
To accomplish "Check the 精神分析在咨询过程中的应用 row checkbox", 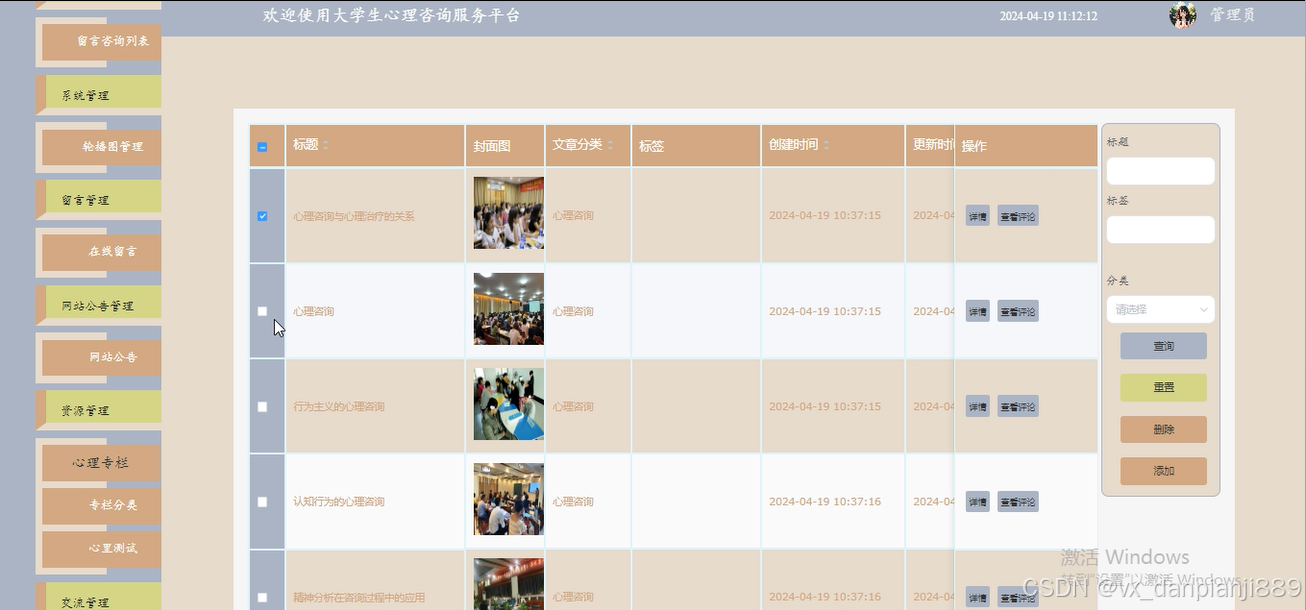I will point(262,597).
